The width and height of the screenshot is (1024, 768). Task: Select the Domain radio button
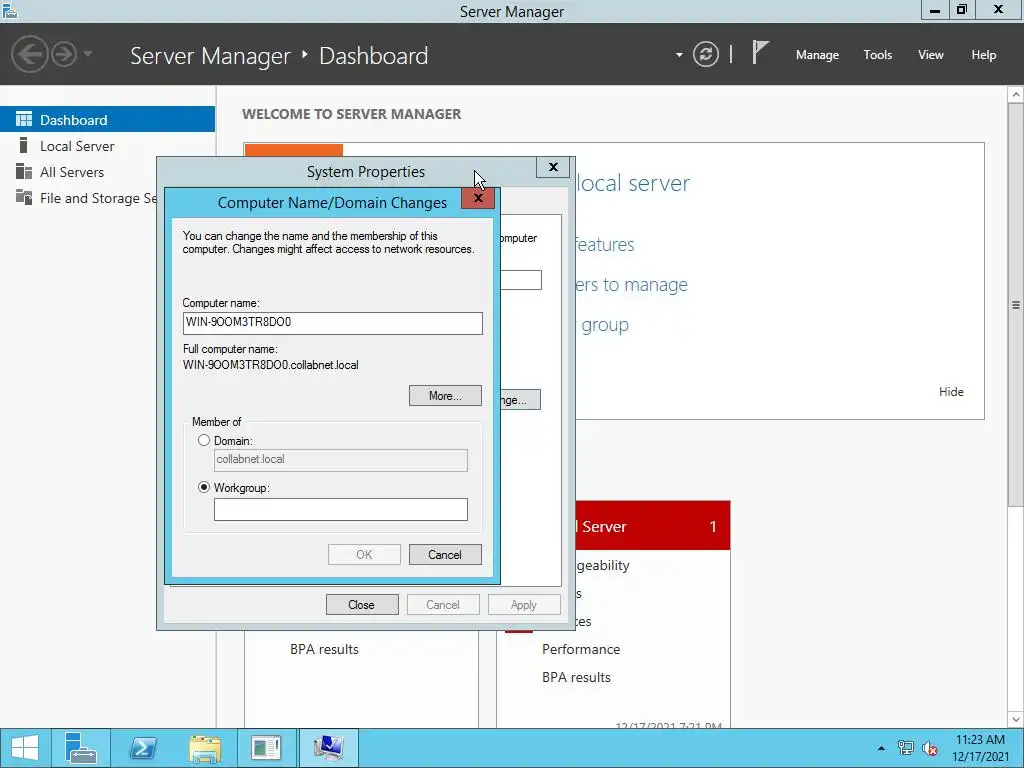click(204, 441)
